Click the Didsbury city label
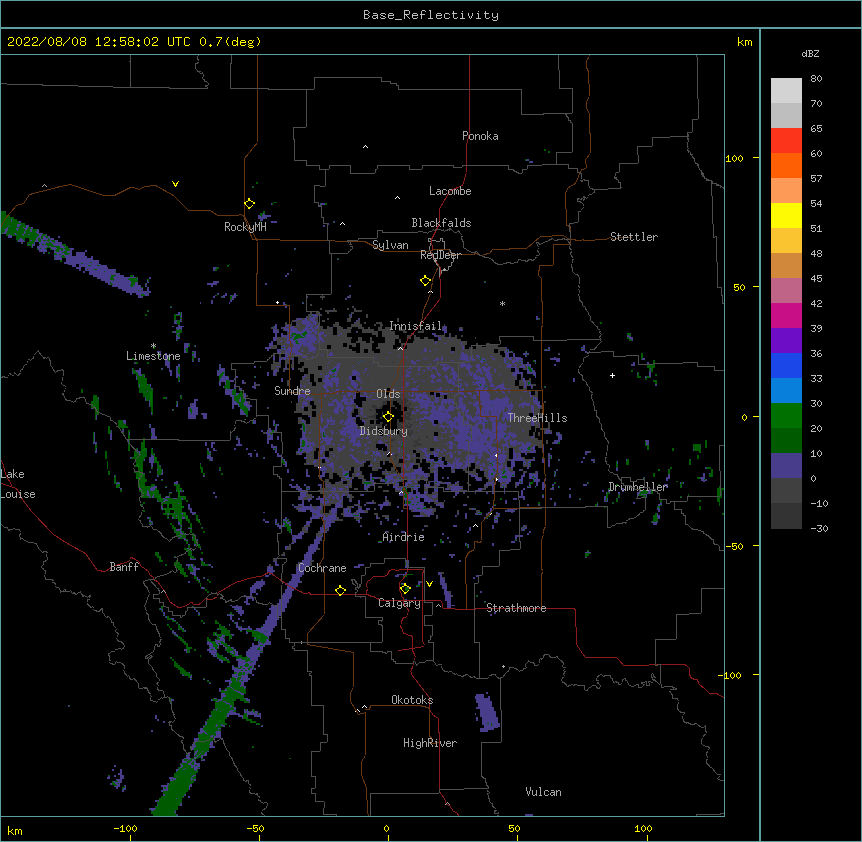Screen dimensions: 862x842 [x=384, y=431]
